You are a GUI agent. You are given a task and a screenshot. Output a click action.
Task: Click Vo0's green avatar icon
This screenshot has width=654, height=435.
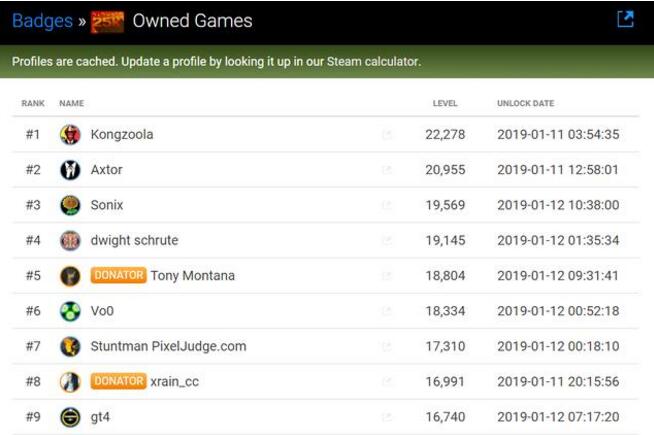coord(70,311)
